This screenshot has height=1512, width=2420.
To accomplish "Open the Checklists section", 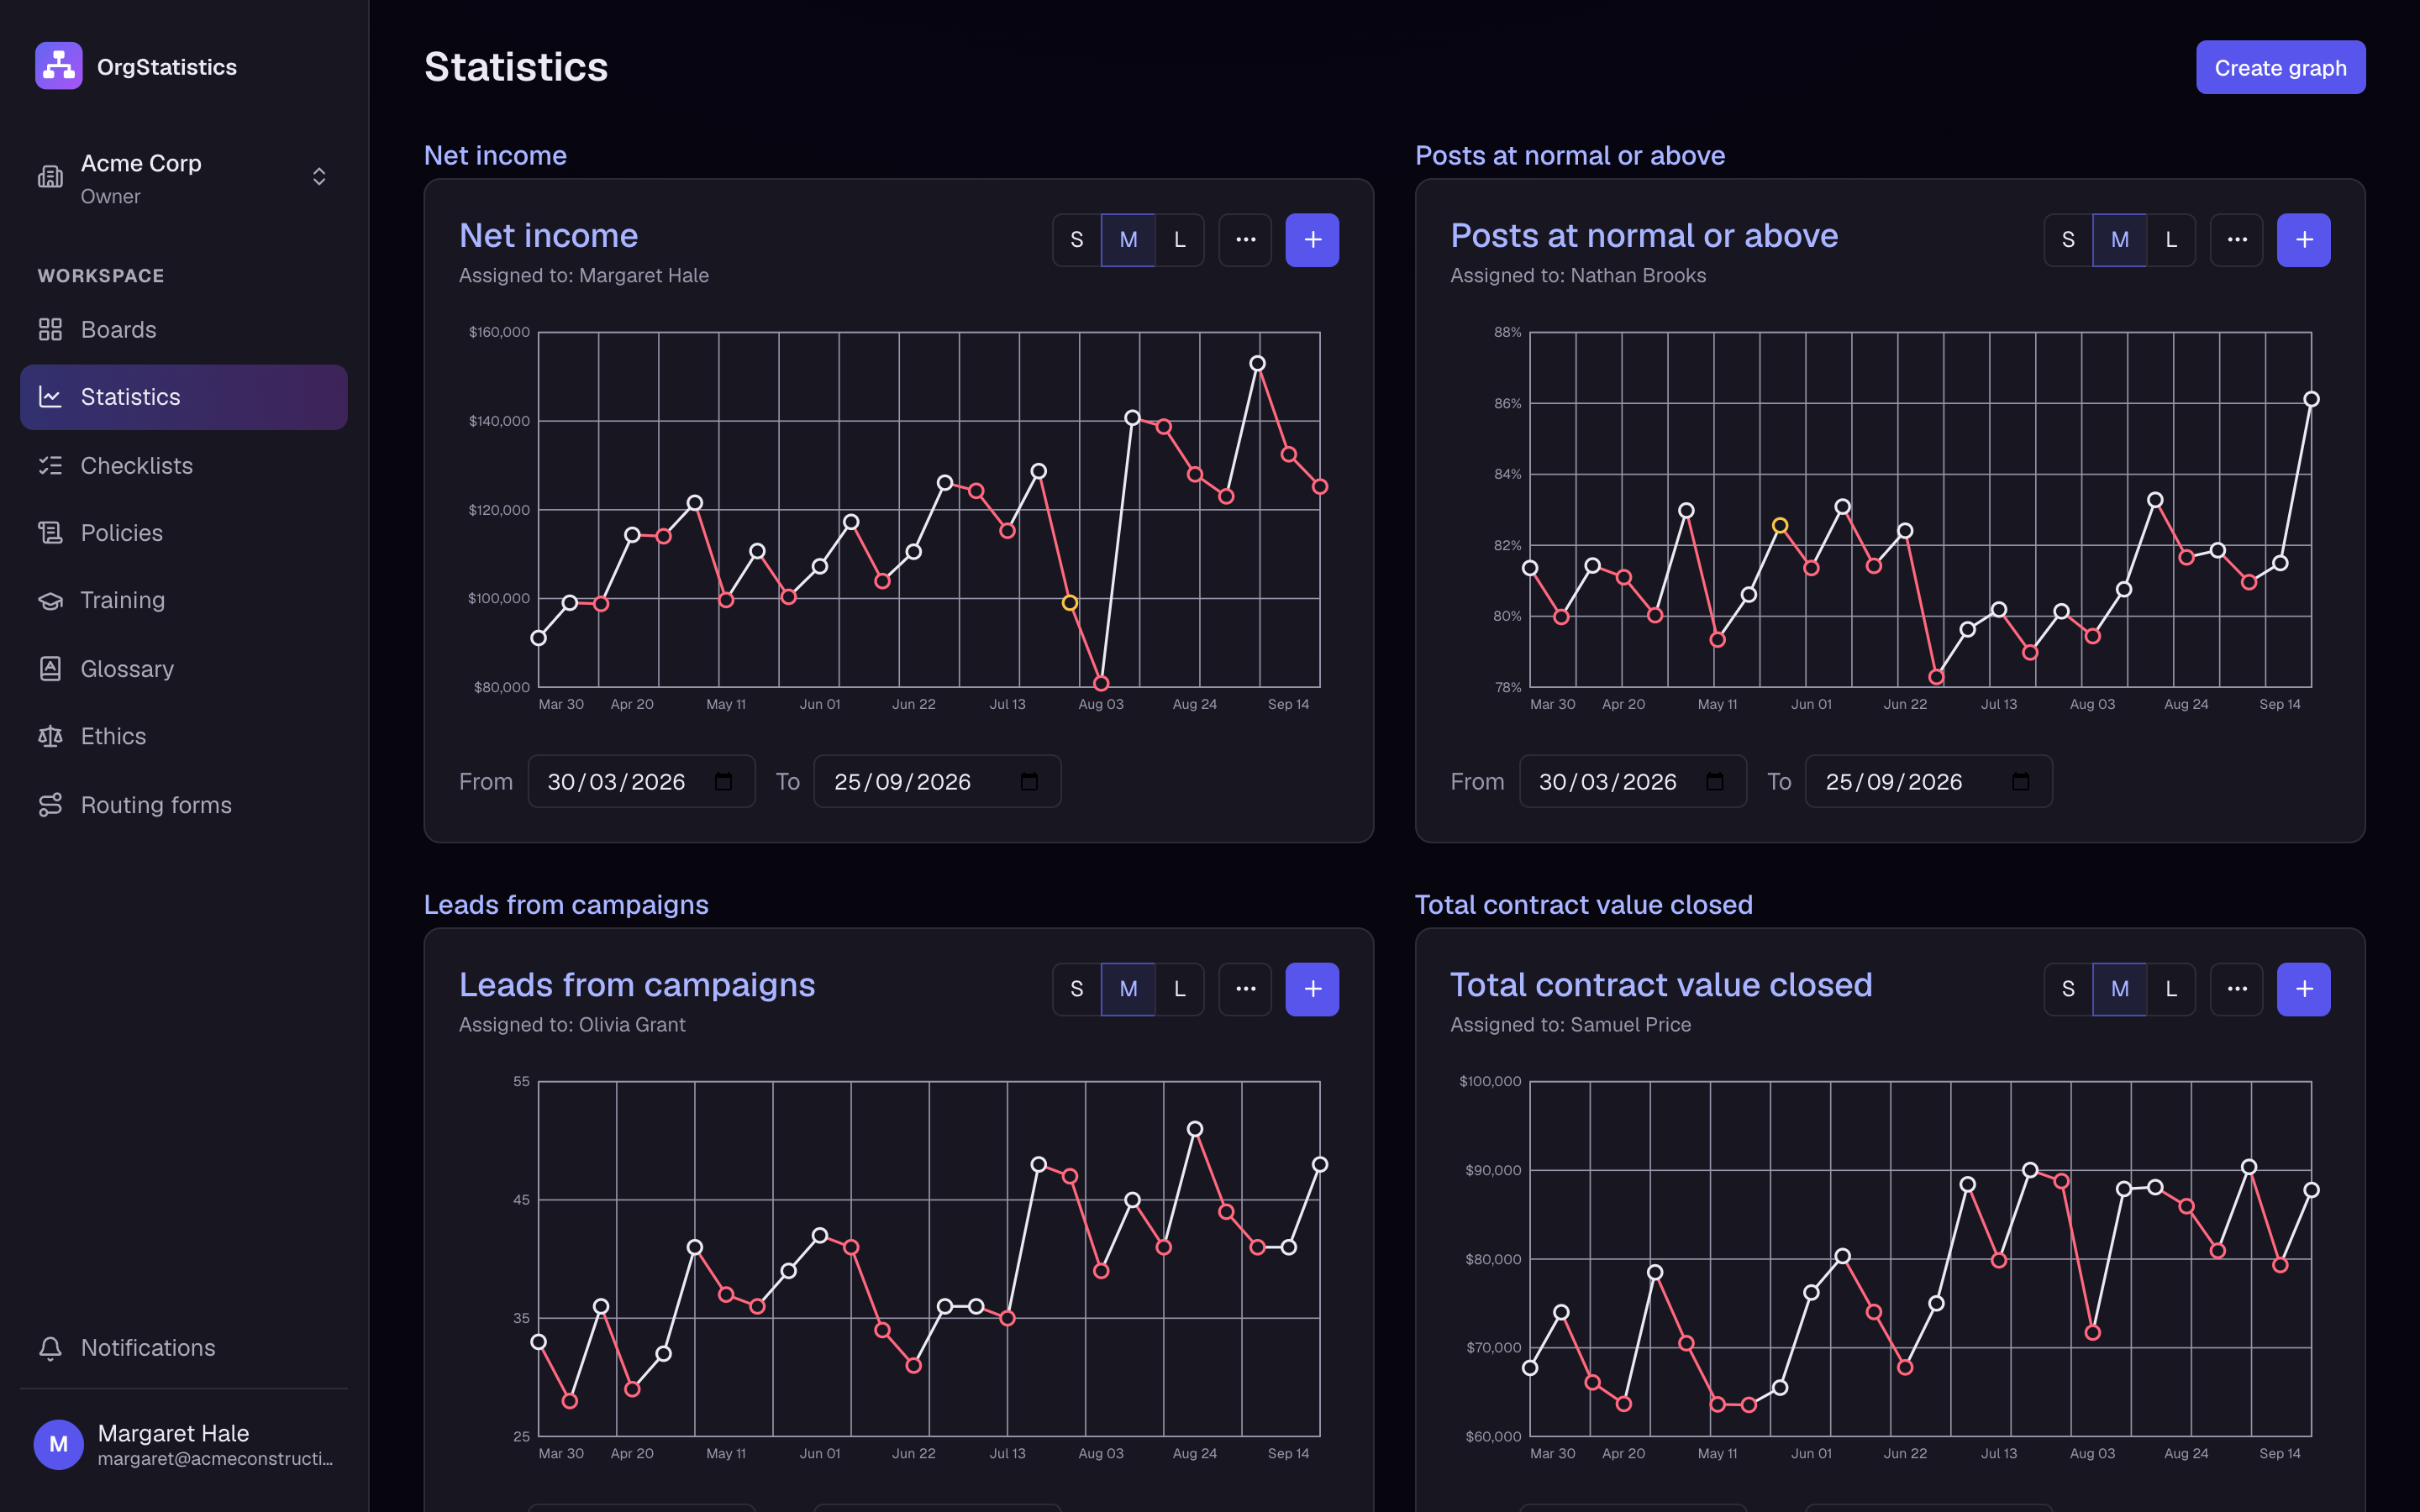I will (x=184, y=466).
